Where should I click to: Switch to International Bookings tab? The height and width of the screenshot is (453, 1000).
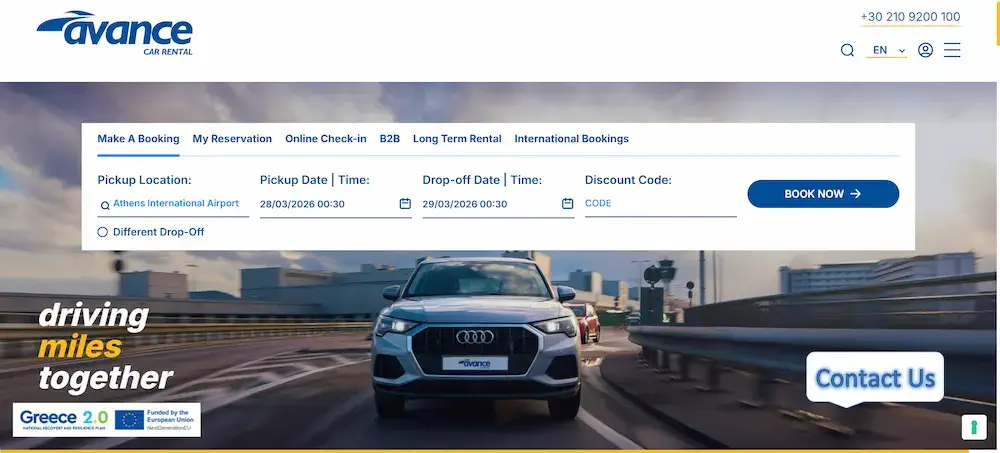pos(571,138)
